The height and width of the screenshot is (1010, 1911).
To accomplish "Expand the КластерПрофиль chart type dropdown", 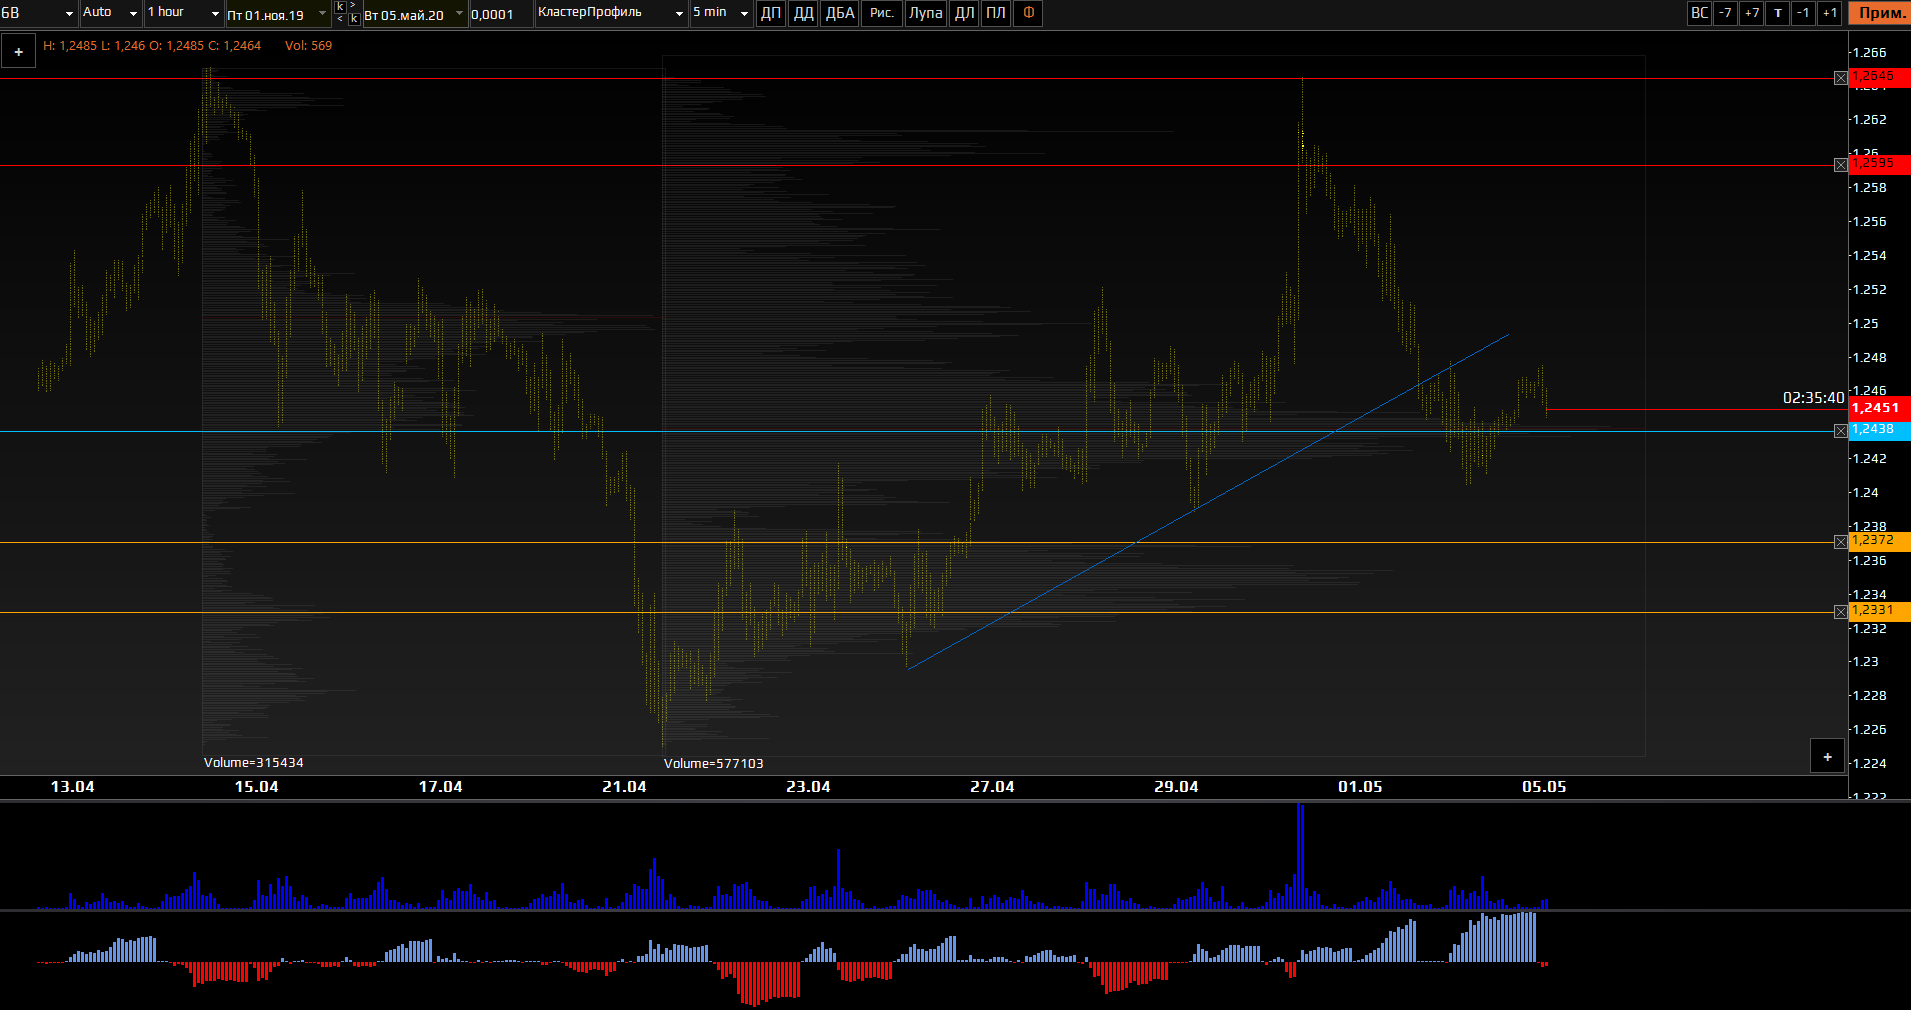I will click(x=610, y=13).
